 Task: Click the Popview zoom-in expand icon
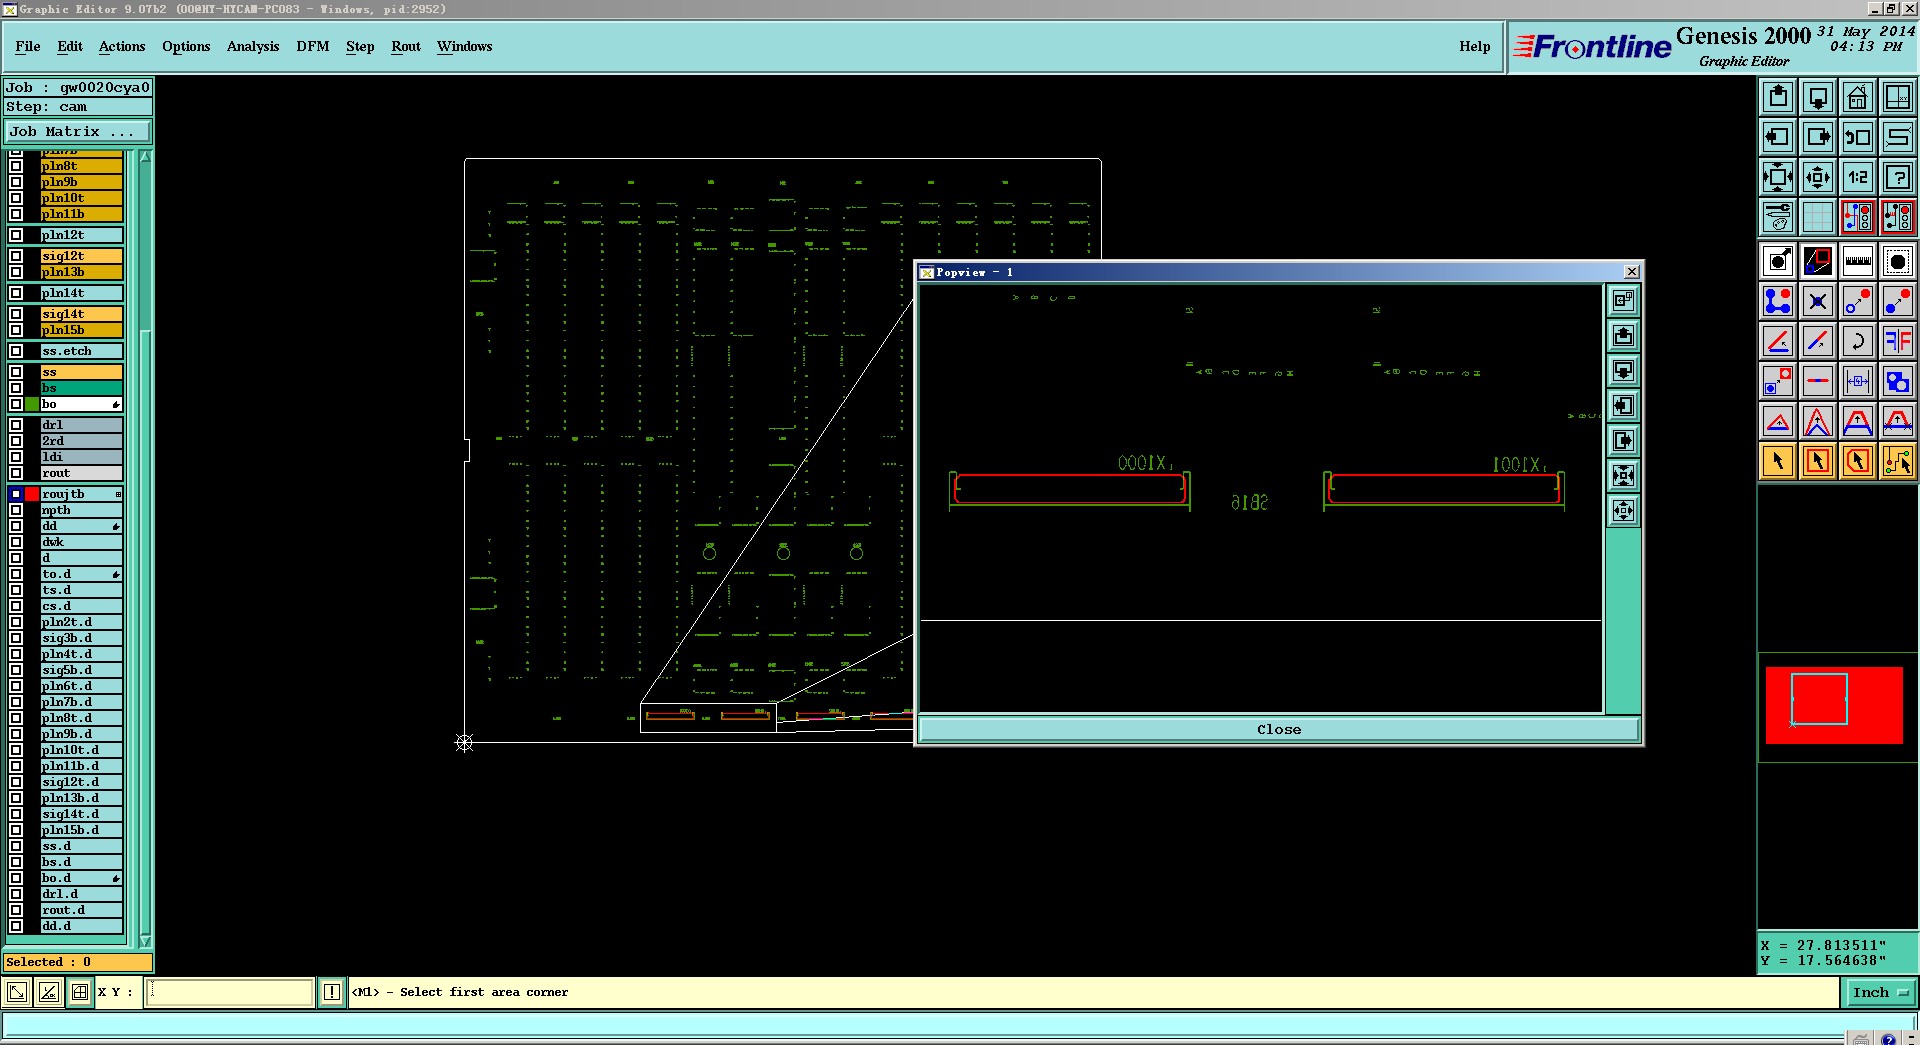point(1623,476)
